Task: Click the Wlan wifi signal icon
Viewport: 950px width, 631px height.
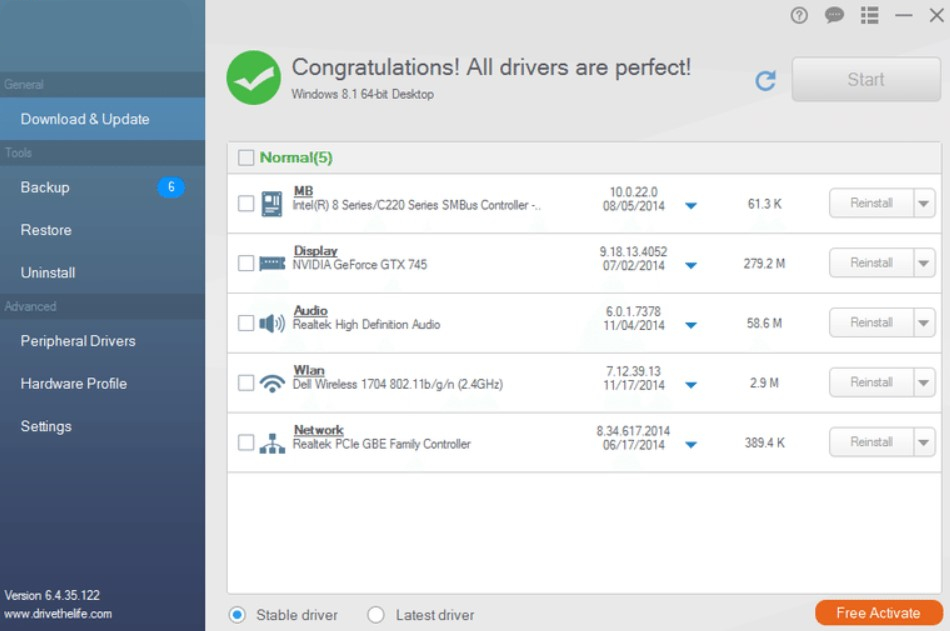Action: (x=272, y=383)
